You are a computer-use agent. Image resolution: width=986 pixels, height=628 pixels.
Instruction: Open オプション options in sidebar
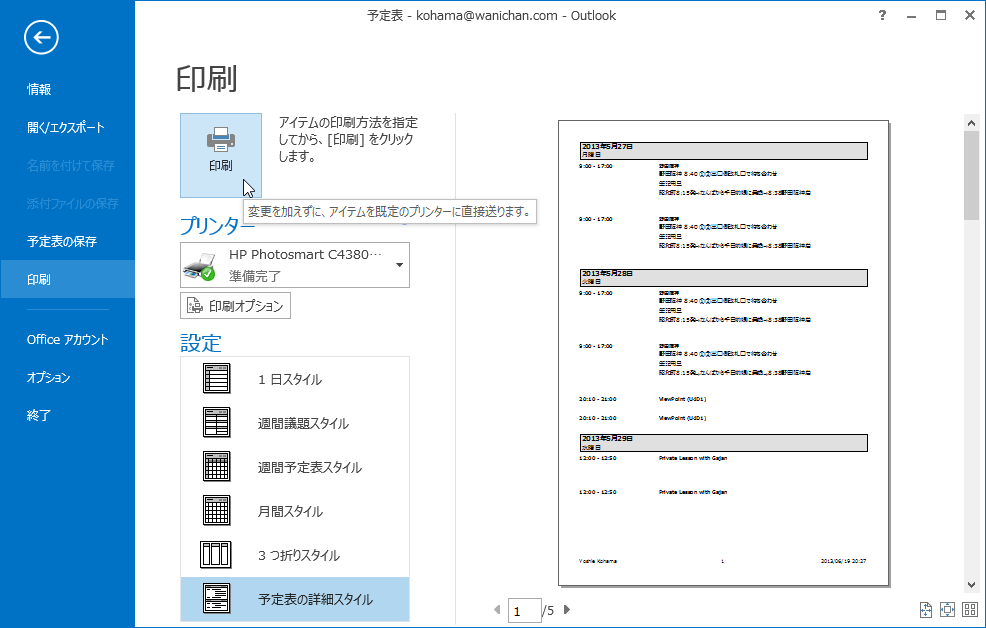tap(67, 377)
